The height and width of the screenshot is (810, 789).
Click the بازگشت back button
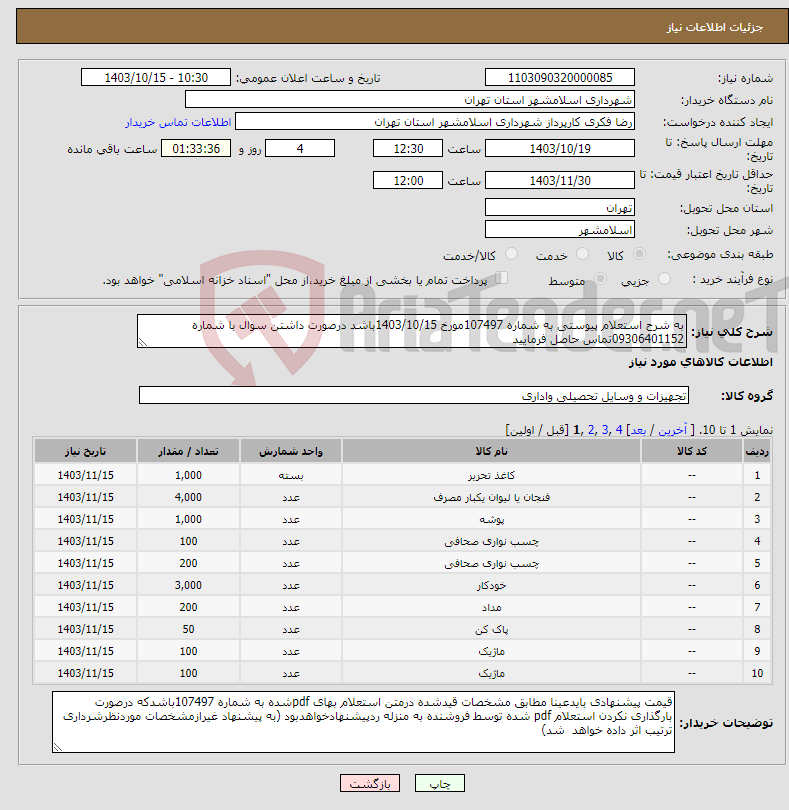(x=370, y=783)
